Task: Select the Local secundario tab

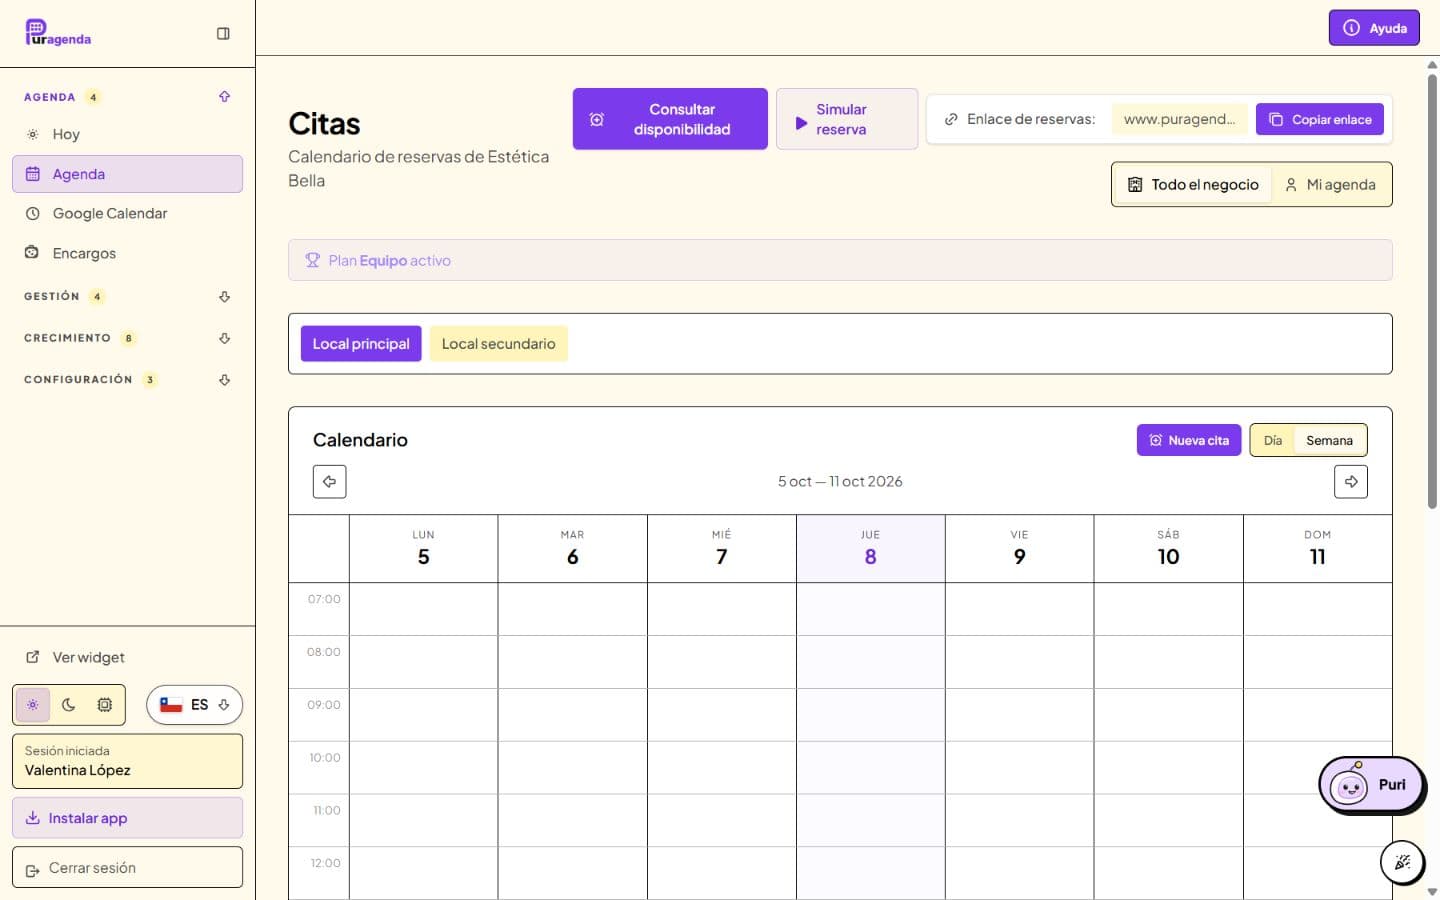Action: tap(498, 344)
